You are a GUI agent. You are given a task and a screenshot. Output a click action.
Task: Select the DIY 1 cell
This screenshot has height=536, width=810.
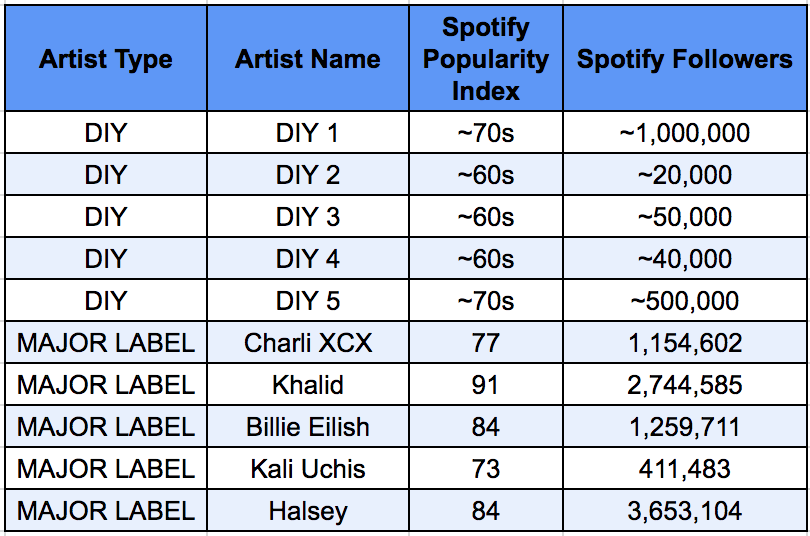point(308,133)
